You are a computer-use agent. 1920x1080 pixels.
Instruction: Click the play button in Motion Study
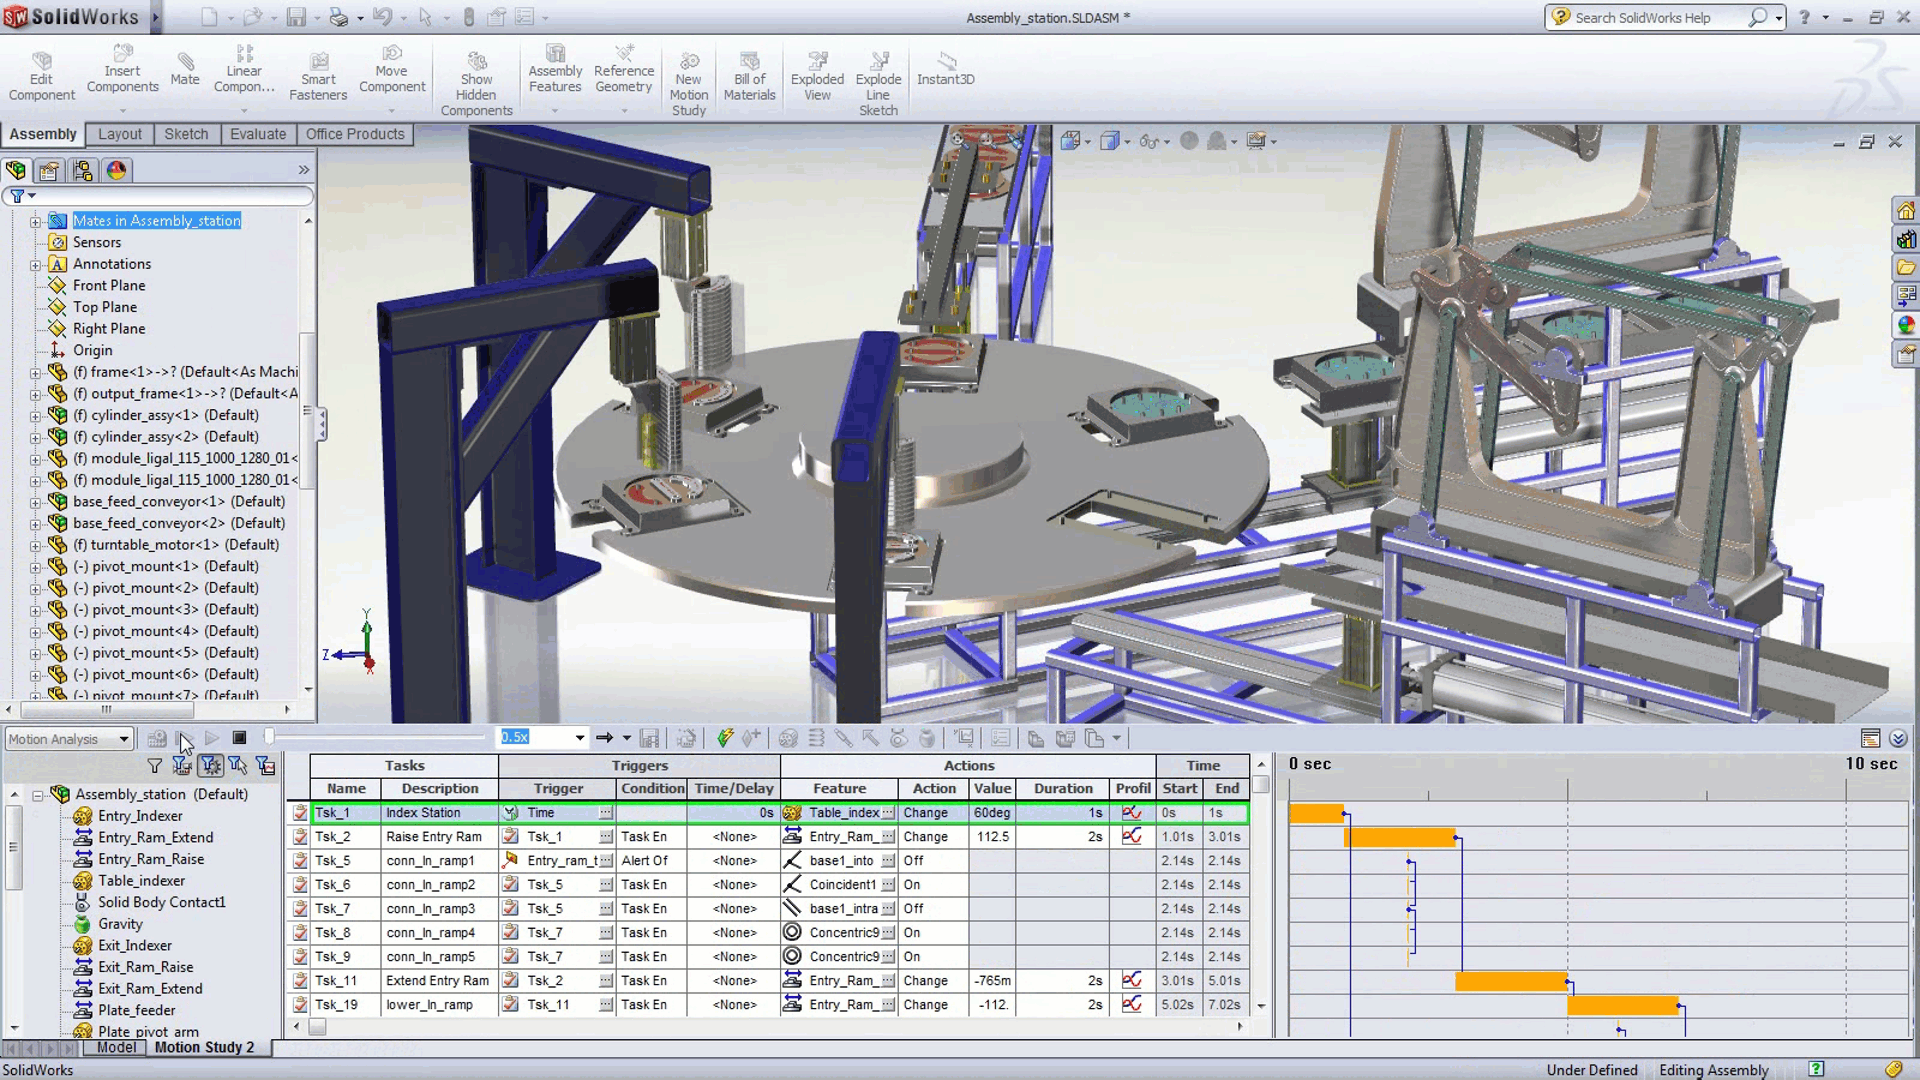211,737
